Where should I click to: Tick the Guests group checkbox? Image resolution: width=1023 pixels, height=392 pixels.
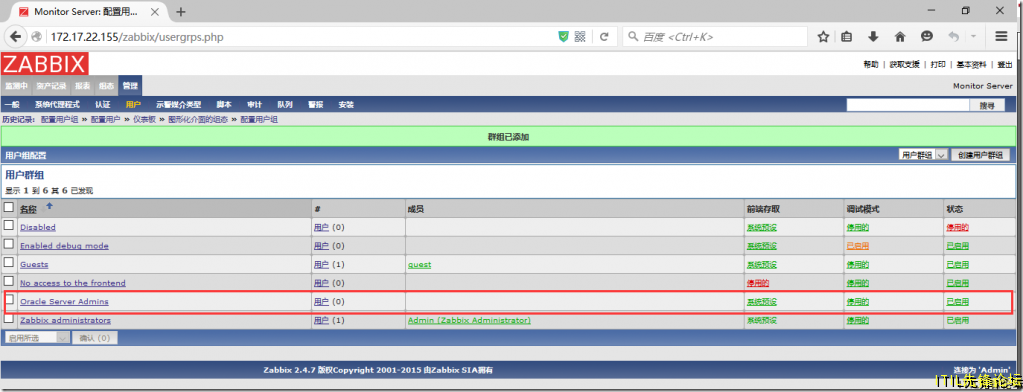tap(9, 262)
